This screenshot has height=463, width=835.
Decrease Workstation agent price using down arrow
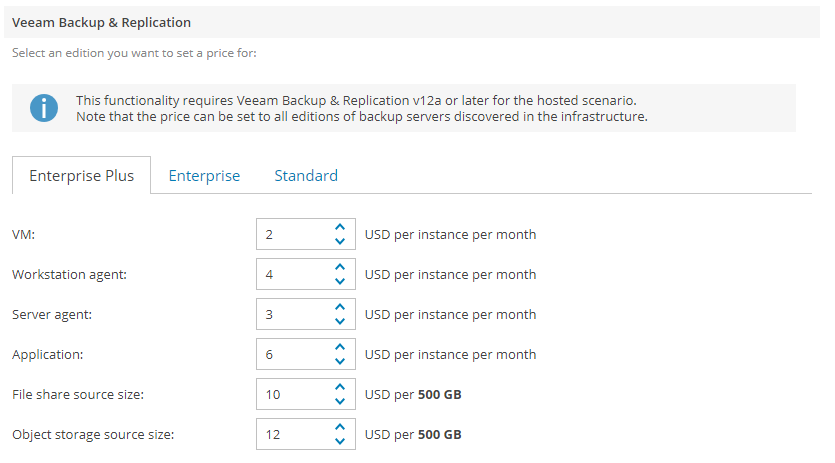340,281
